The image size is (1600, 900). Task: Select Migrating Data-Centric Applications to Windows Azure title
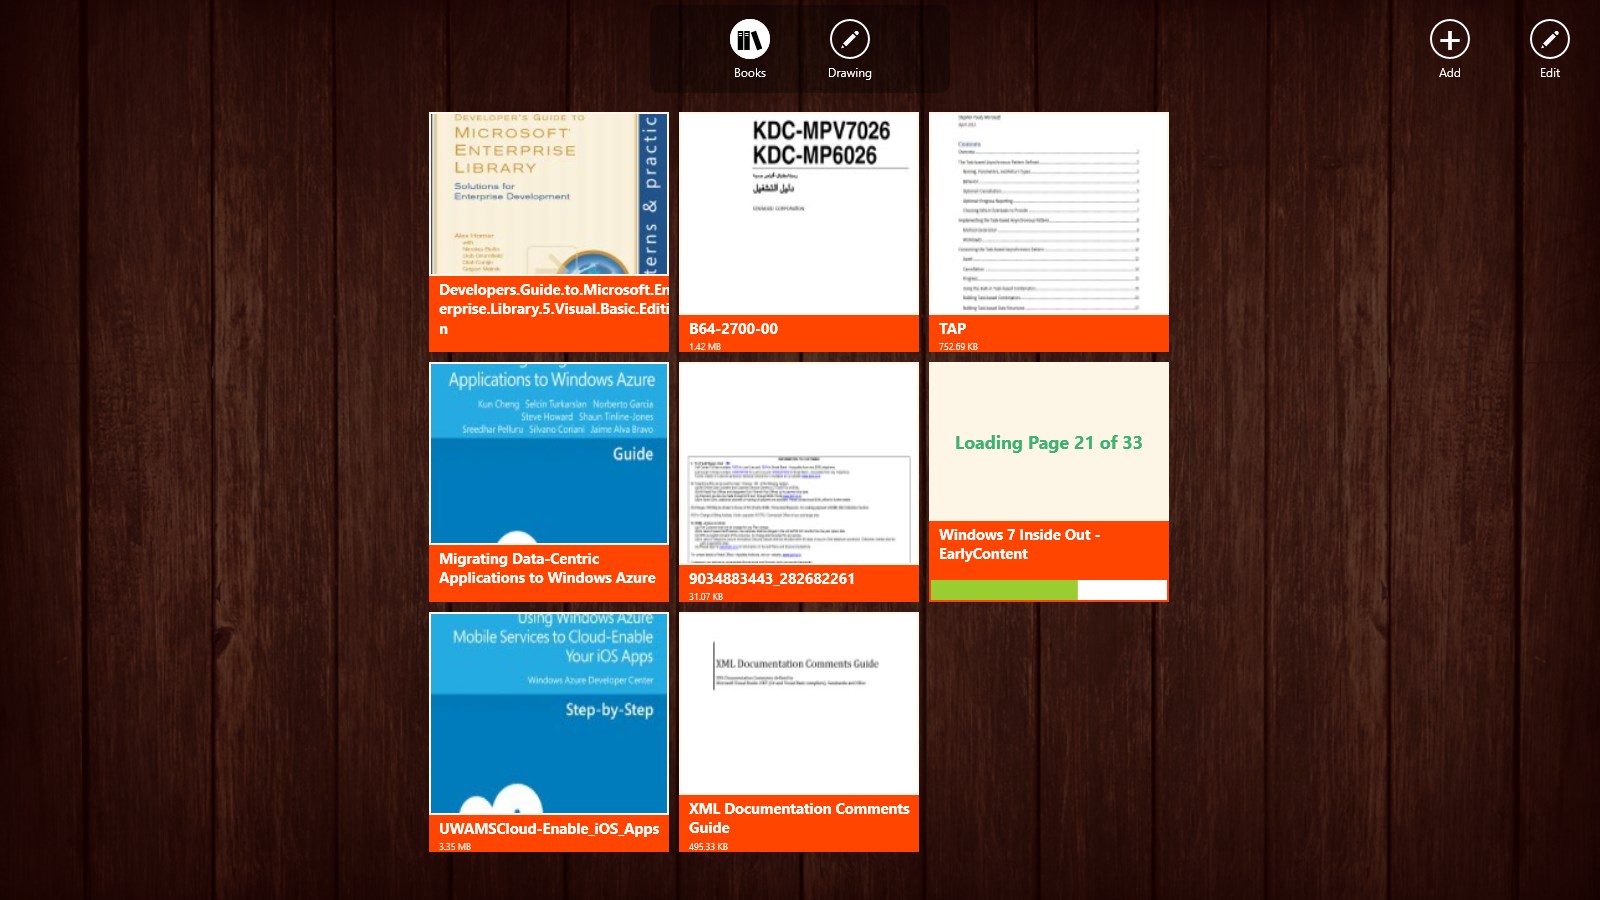pyautogui.click(x=547, y=568)
